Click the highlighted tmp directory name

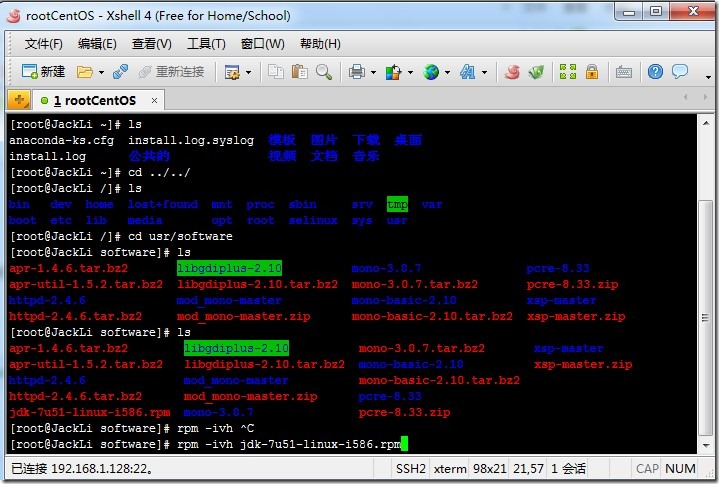(x=397, y=204)
